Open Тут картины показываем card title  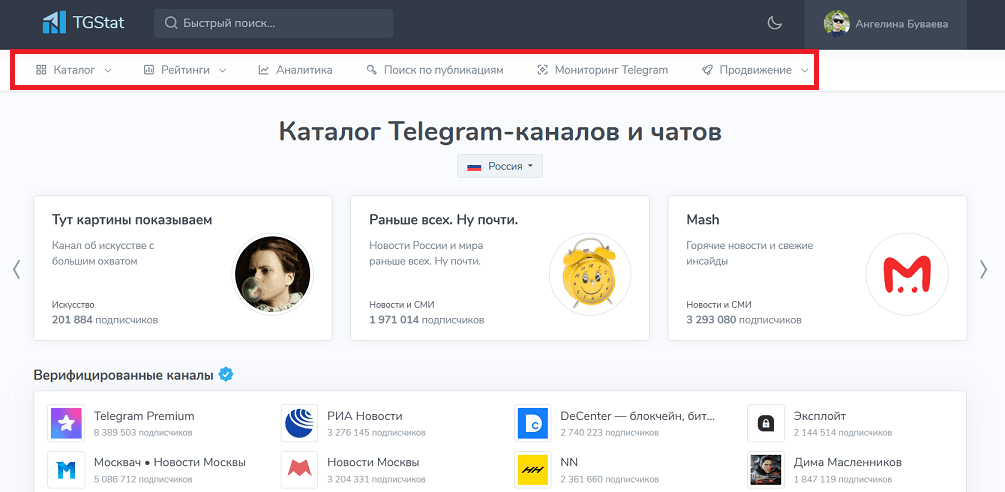[x=132, y=220]
